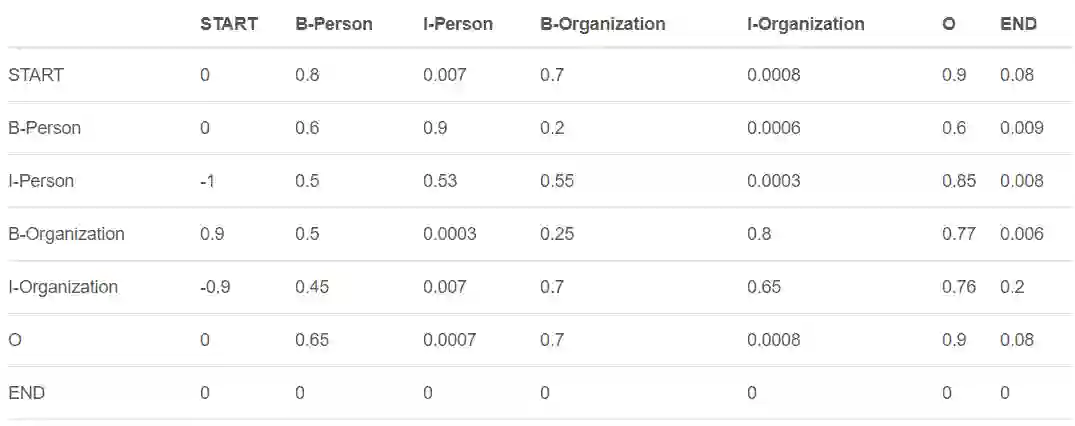Click the B-Organization column header
This screenshot has width=1075, height=426.
[x=602, y=24]
